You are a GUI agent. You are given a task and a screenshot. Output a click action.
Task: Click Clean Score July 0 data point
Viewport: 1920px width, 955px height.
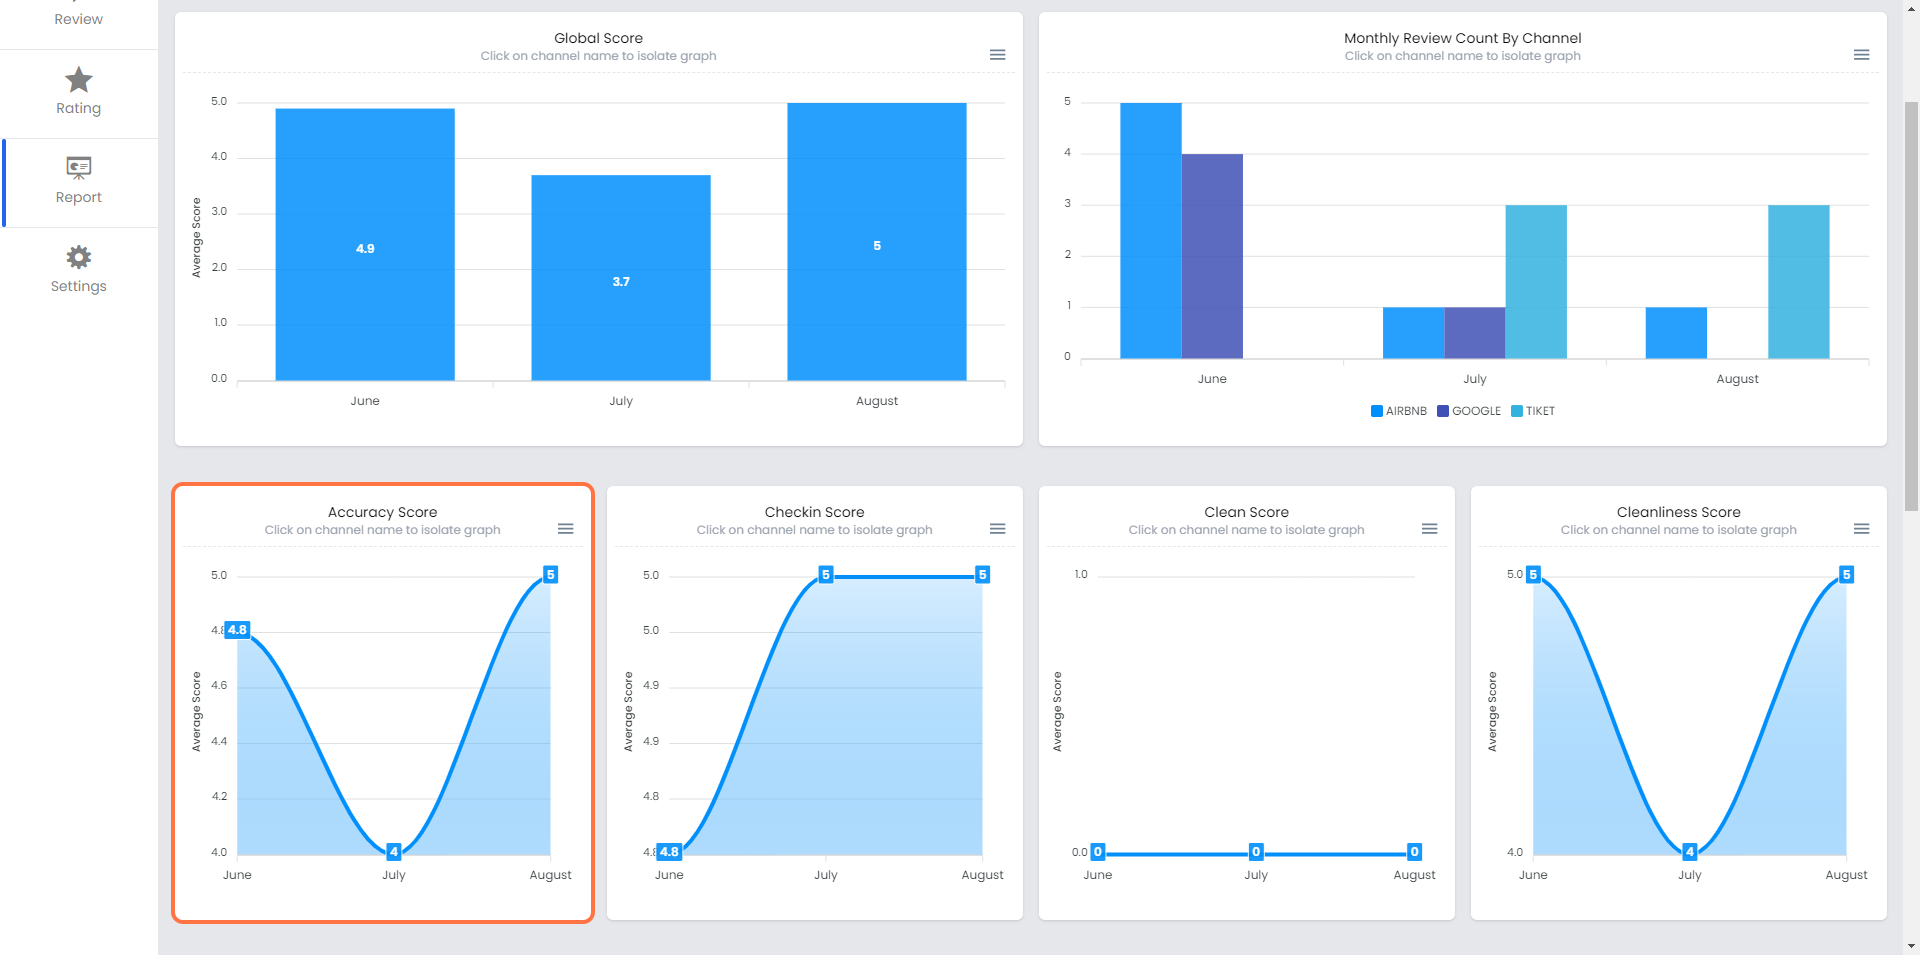1256,852
